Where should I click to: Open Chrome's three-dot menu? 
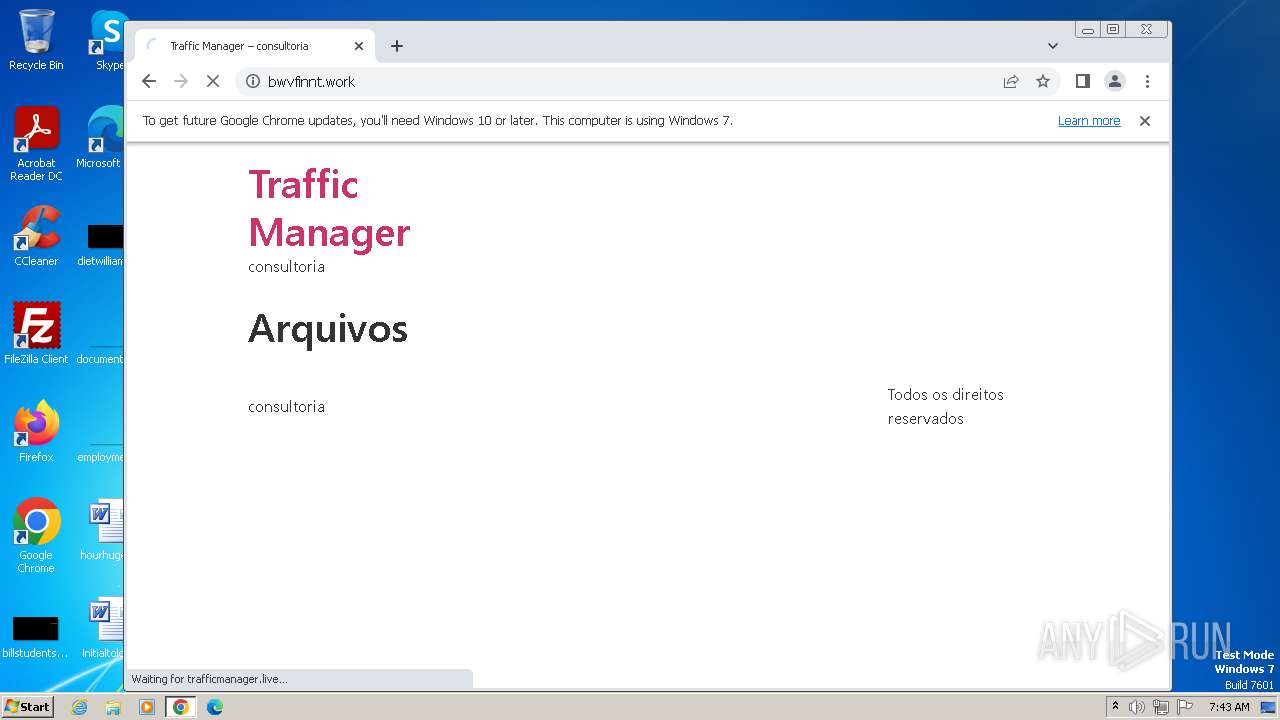1147,82
